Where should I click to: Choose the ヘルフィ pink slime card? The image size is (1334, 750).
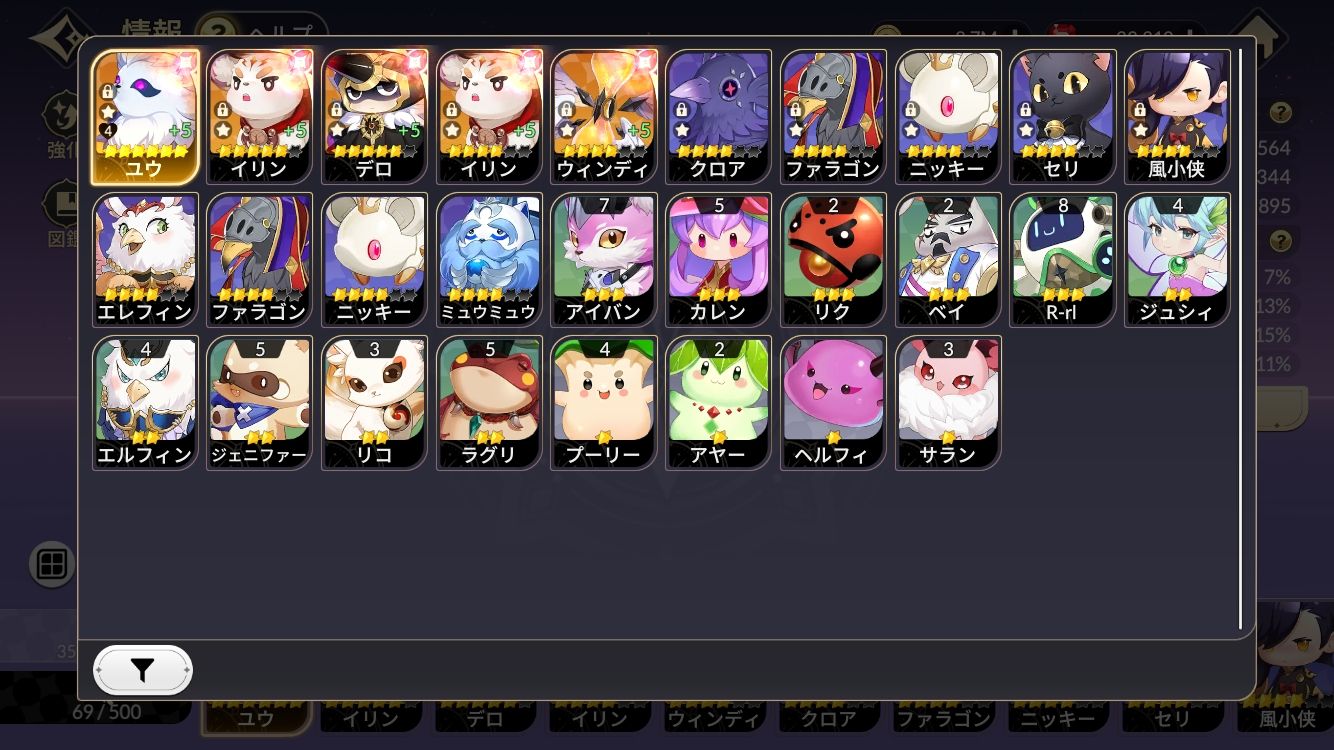pyautogui.click(x=834, y=403)
